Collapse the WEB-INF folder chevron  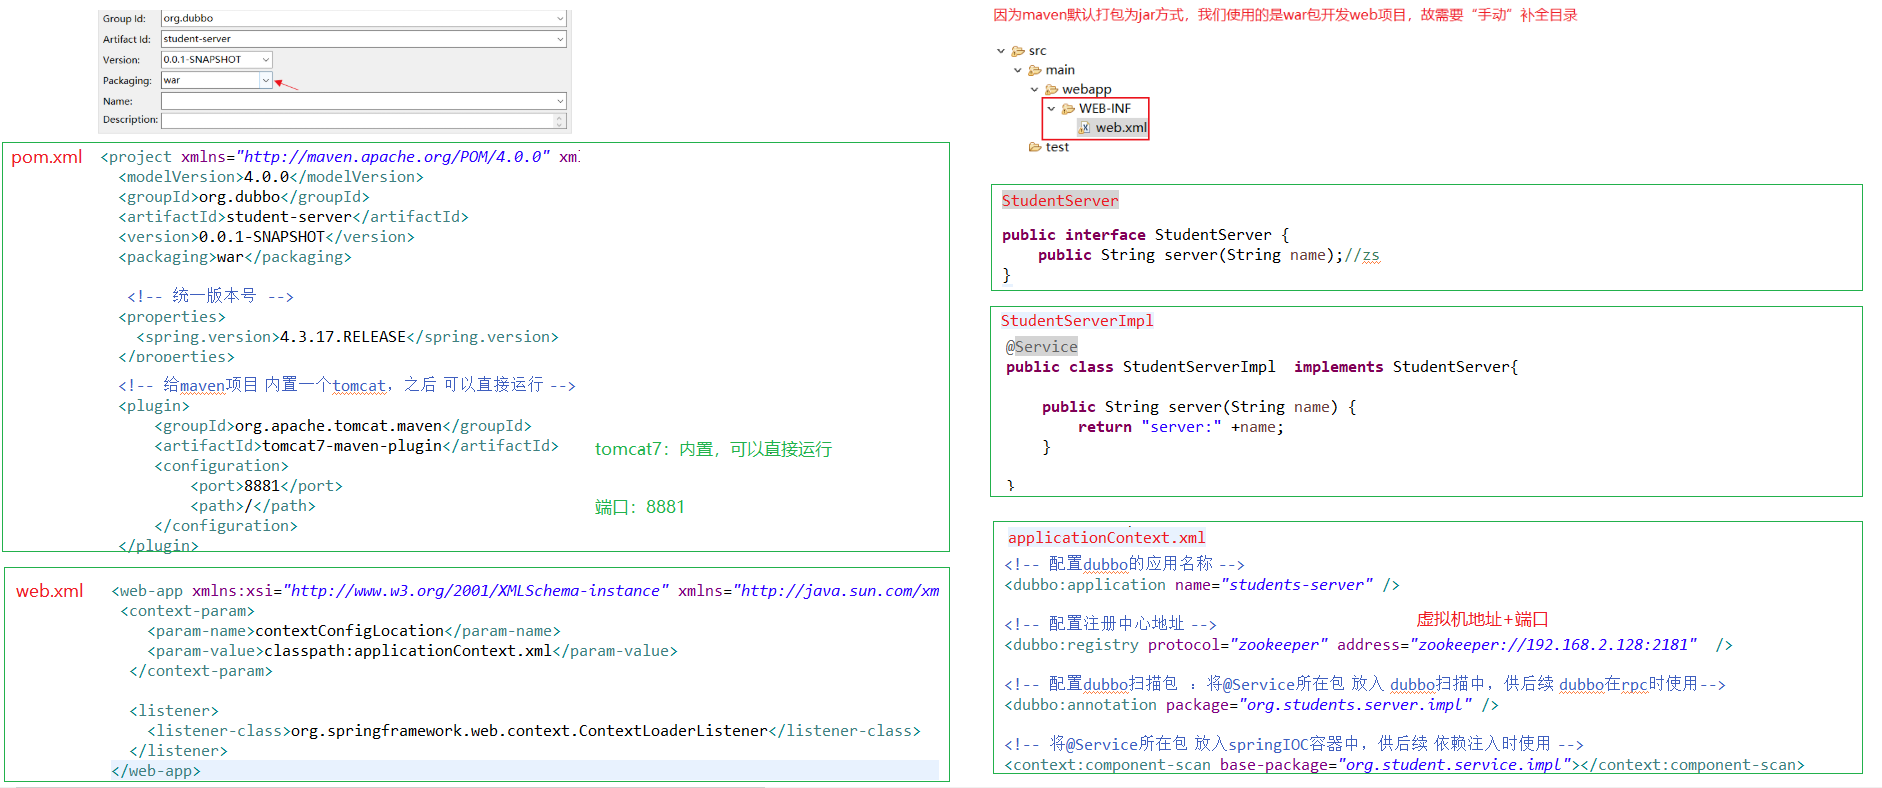click(x=1051, y=109)
